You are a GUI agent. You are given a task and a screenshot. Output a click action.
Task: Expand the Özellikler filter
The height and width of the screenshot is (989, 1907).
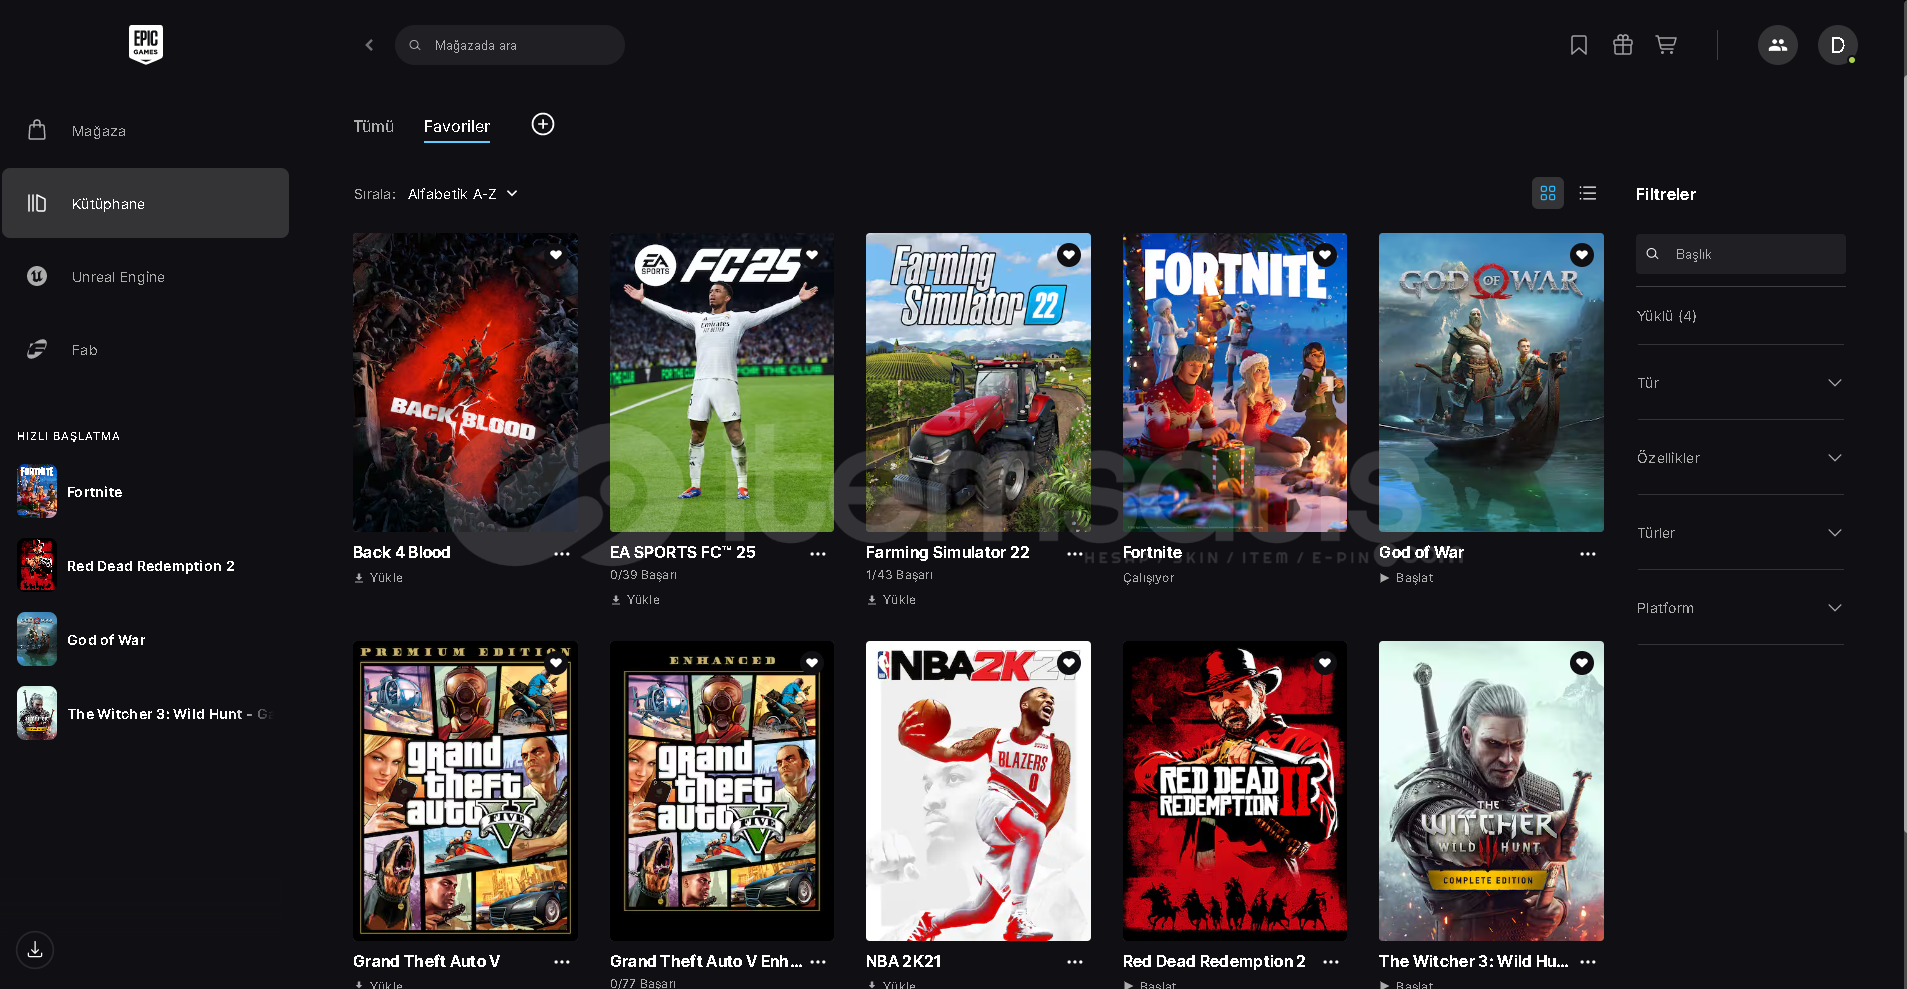click(x=1740, y=458)
